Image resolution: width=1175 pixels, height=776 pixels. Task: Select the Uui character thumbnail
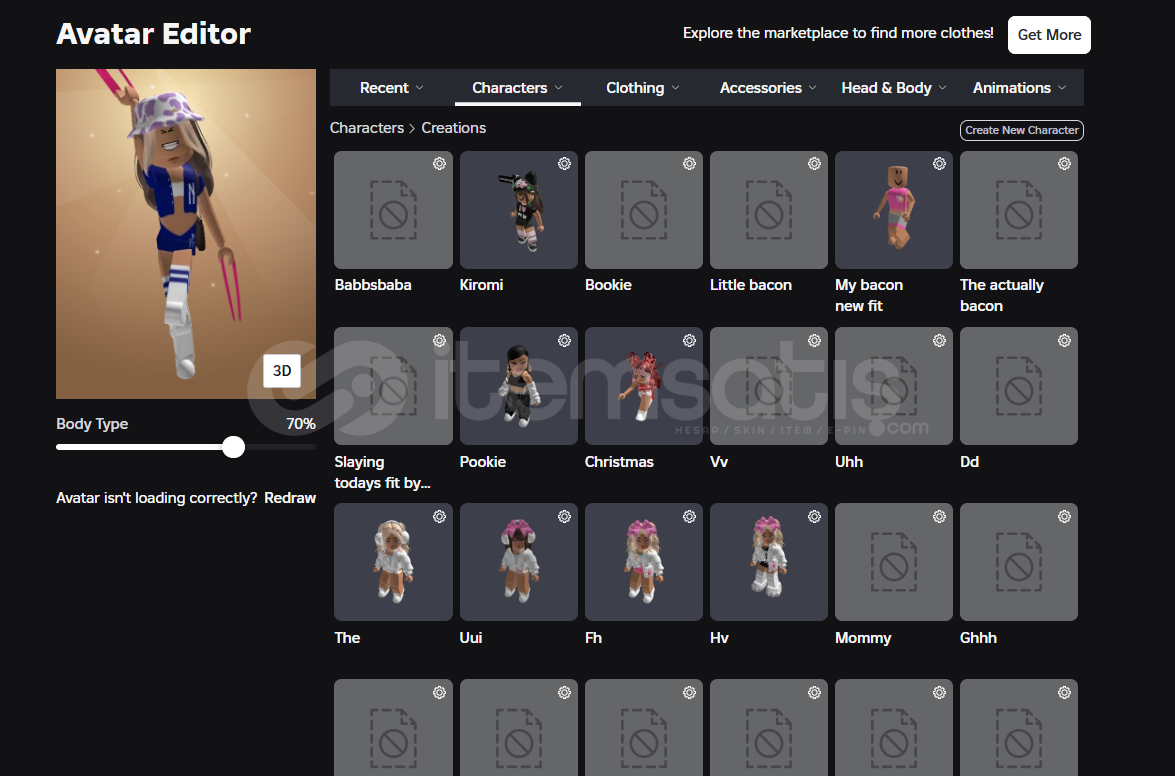coord(519,562)
